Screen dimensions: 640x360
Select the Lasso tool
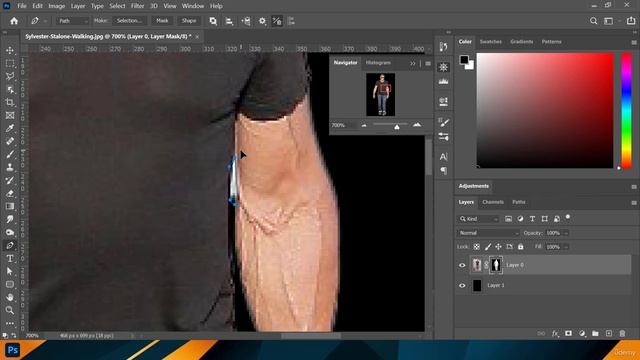10,76
